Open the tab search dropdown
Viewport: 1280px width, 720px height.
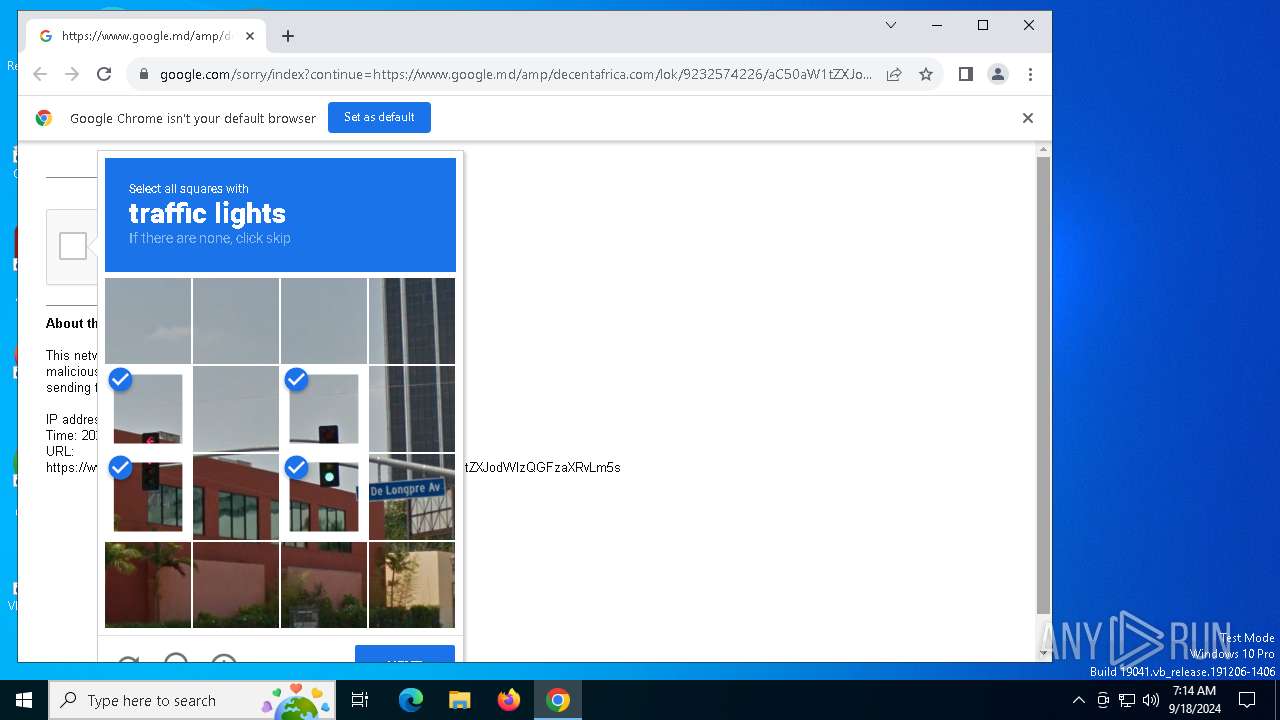pyautogui.click(x=890, y=25)
